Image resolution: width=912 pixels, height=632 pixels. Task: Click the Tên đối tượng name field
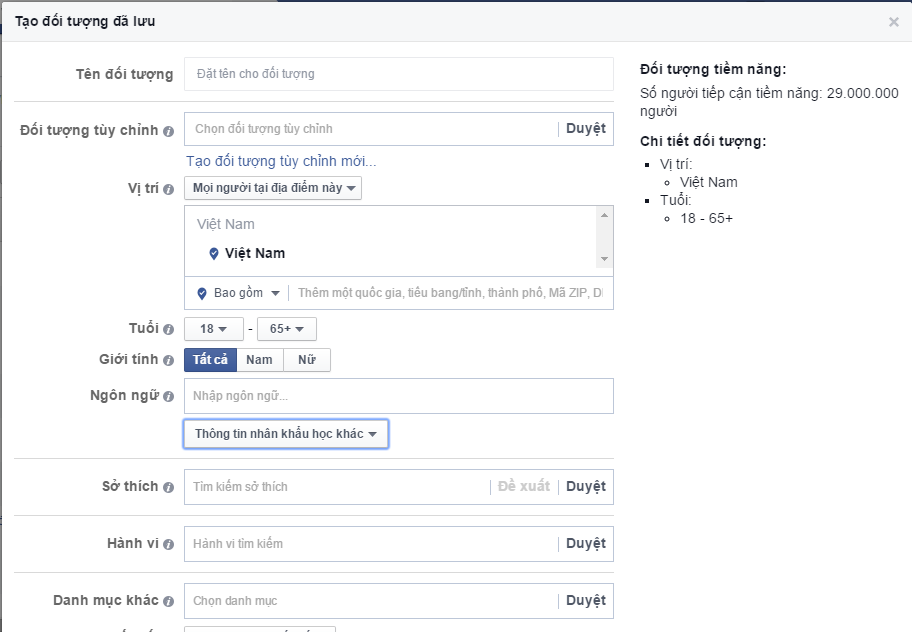pos(398,74)
